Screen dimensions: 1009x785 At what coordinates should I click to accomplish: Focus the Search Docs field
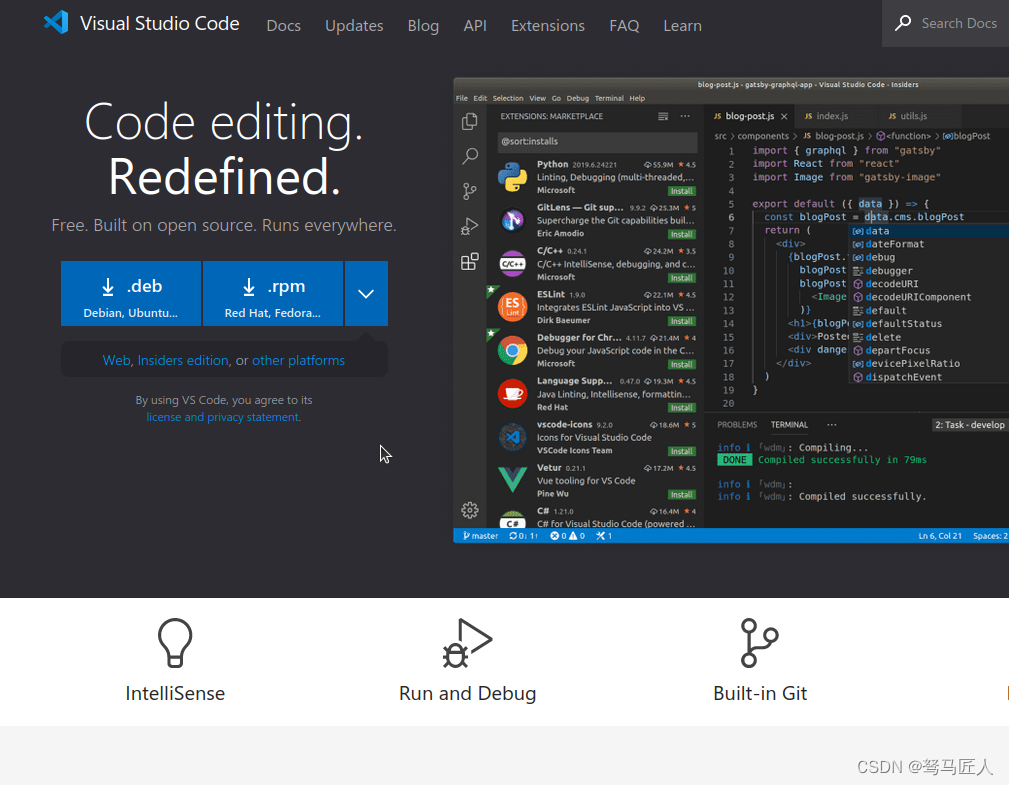(945, 23)
